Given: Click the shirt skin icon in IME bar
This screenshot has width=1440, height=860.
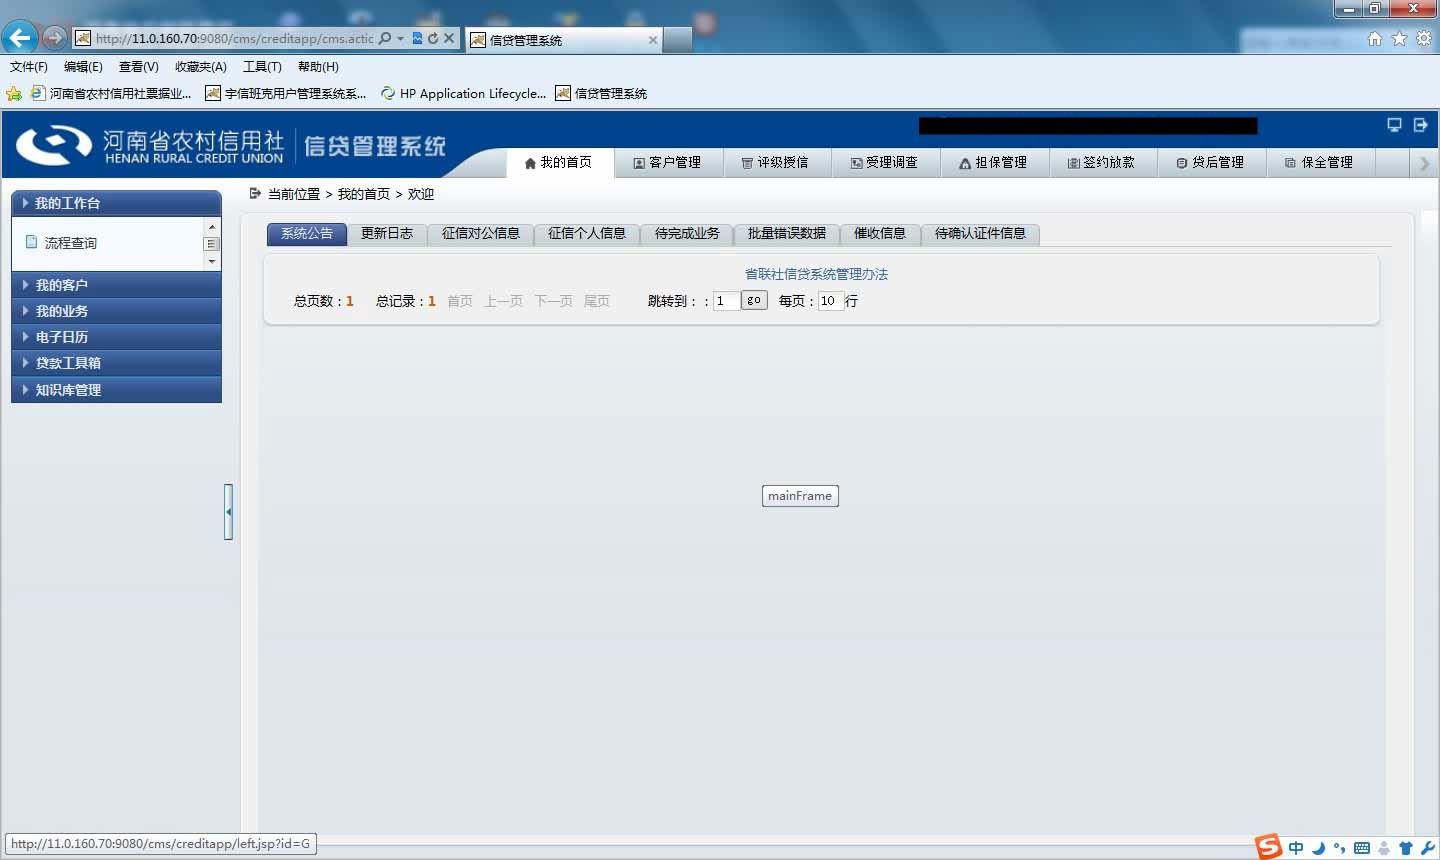Looking at the screenshot, I should coord(1406,848).
